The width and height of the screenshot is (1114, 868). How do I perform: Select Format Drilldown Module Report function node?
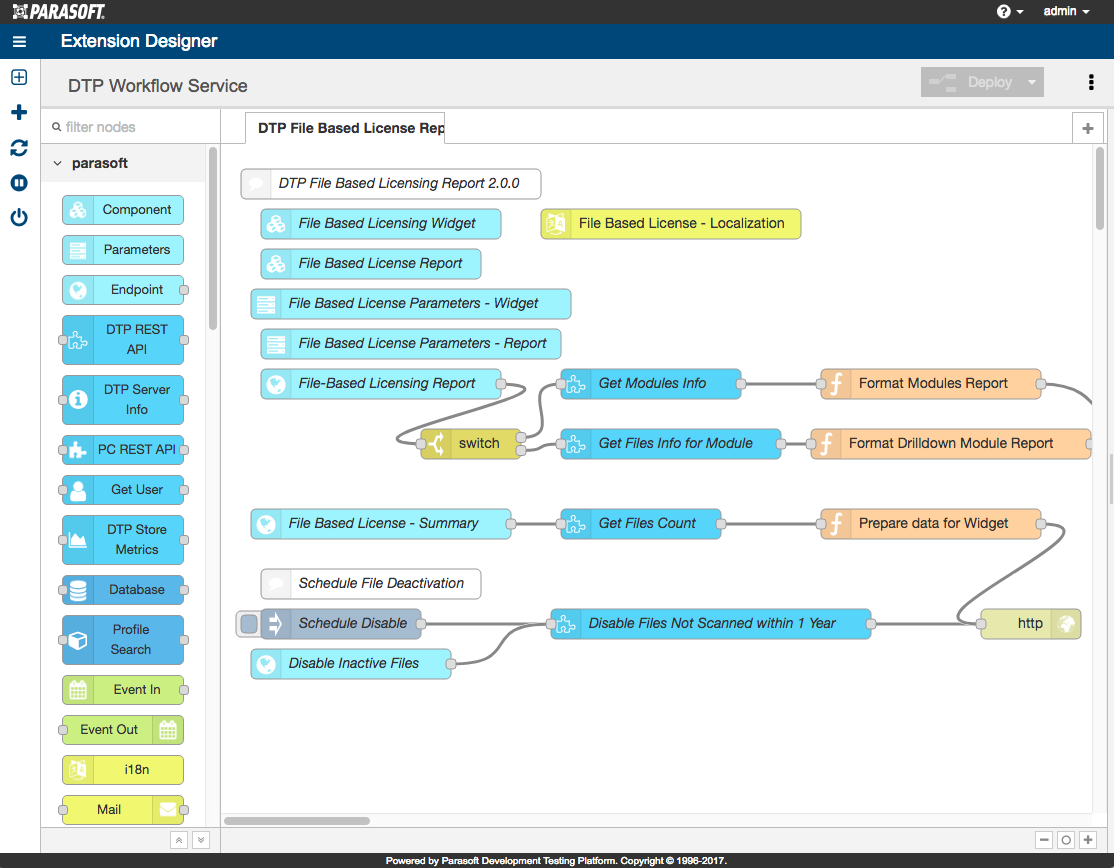(951, 444)
